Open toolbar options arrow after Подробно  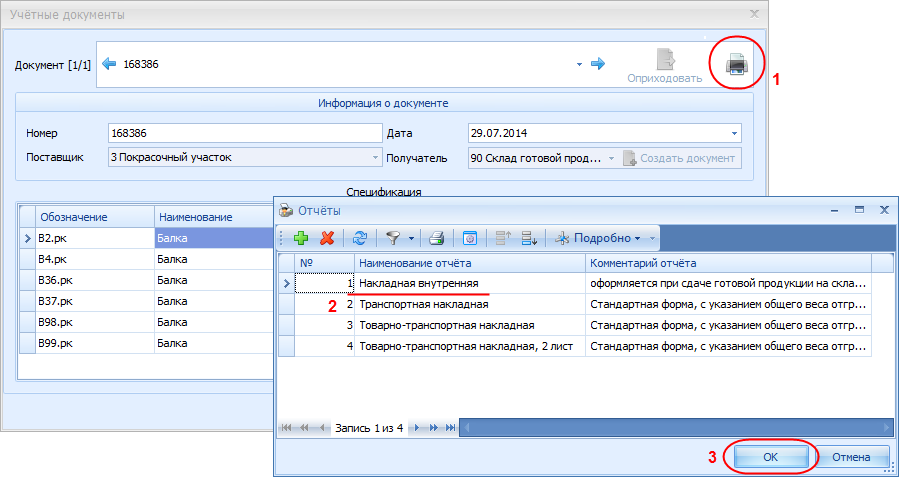(x=652, y=238)
